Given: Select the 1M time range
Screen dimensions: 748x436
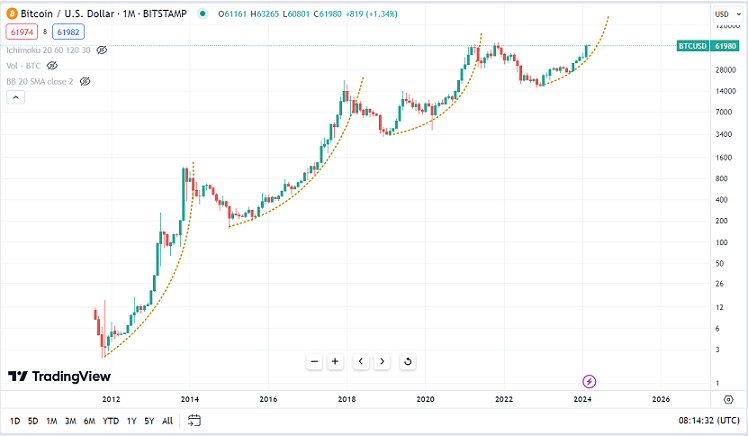Looking at the screenshot, I should pos(52,421).
